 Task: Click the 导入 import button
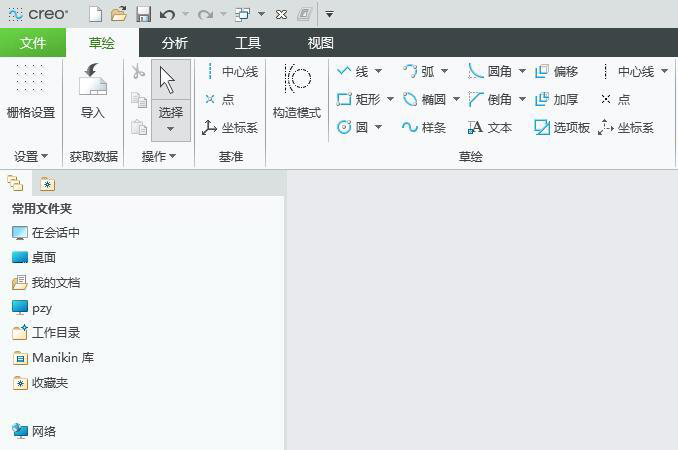[x=93, y=91]
